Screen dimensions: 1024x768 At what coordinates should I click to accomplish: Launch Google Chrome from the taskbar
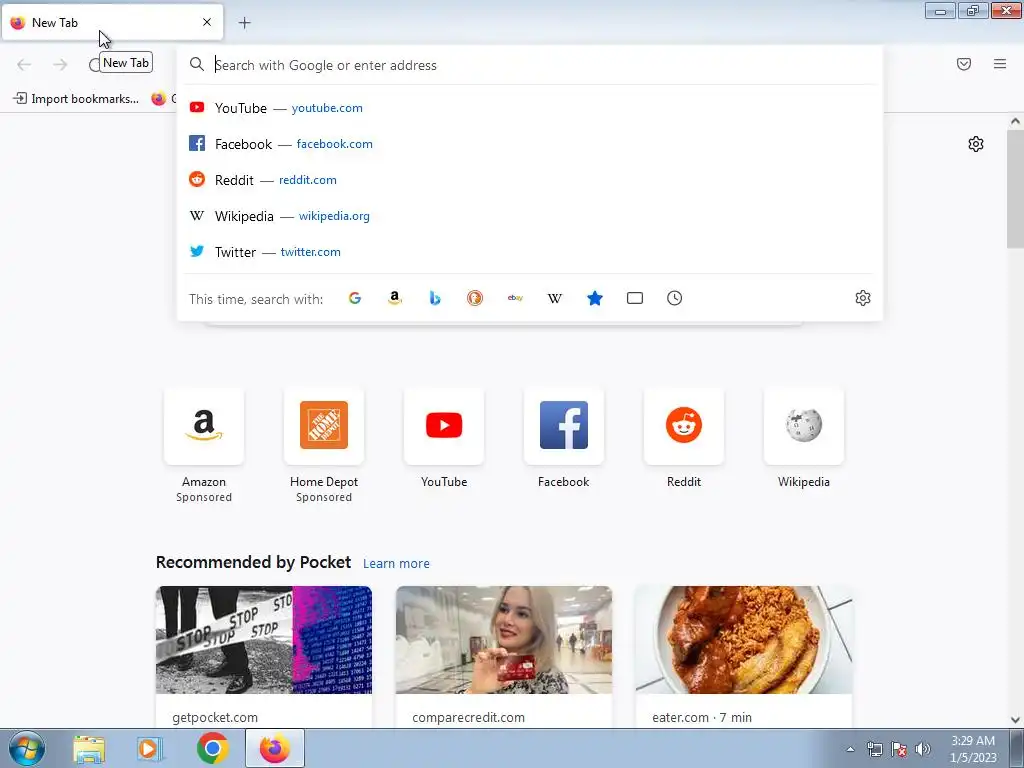coord(213,748)
